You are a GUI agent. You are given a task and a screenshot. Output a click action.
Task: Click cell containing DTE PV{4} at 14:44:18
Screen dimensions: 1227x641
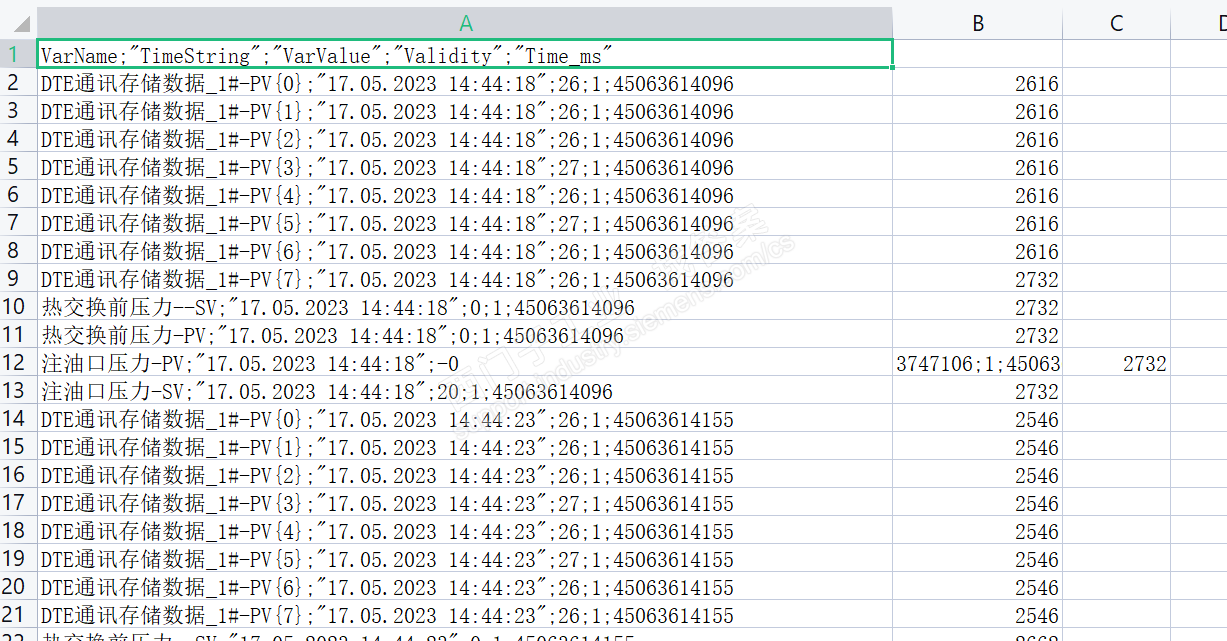(465, 195)
